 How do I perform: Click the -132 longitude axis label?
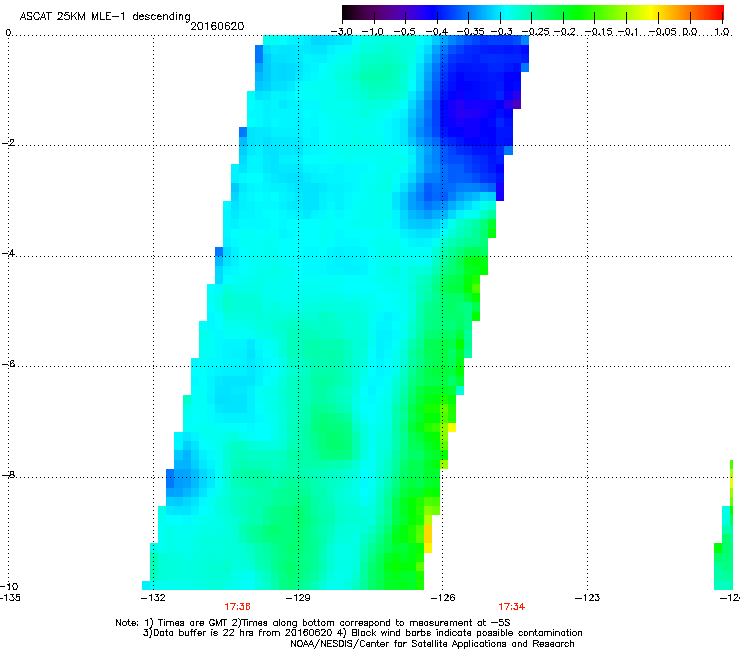(x=153, y=598)
